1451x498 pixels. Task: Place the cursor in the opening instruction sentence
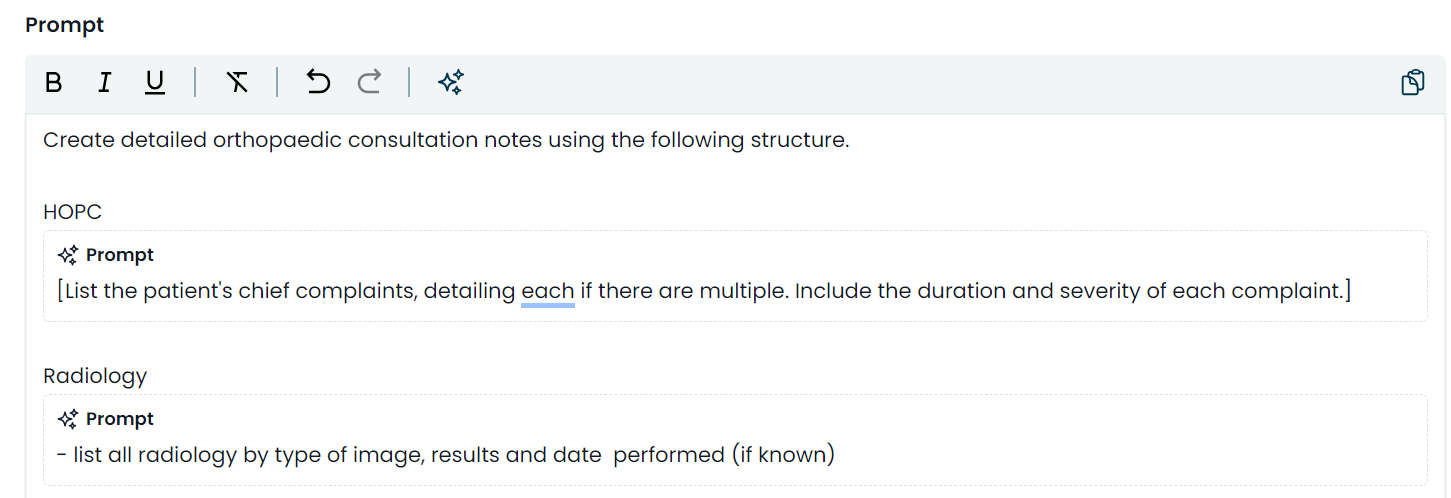446,140
